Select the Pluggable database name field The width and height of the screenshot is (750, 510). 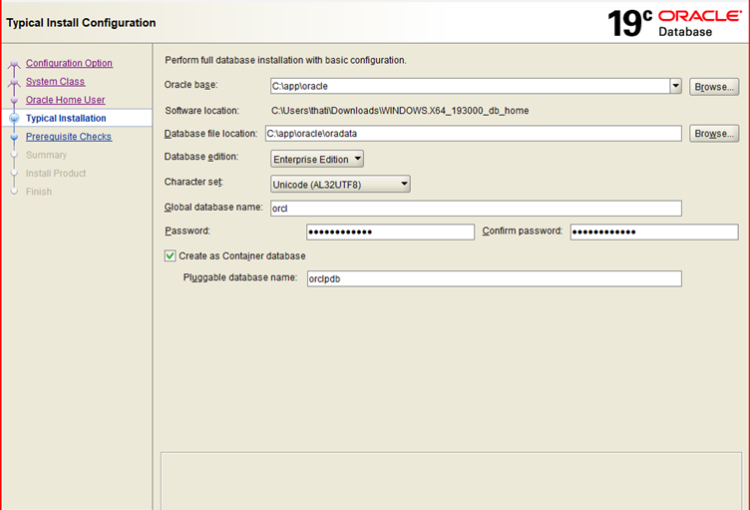(493, 279)
